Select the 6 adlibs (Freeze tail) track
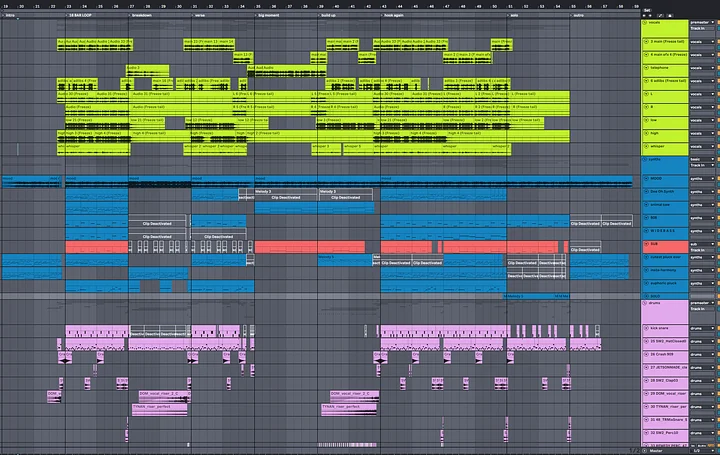The image size is (720, 455). coord(664,84)
